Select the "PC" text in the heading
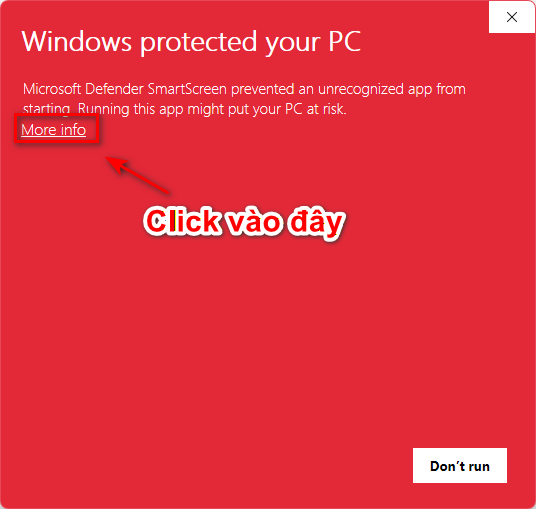The image size is (536, 509). pos(345,42)
